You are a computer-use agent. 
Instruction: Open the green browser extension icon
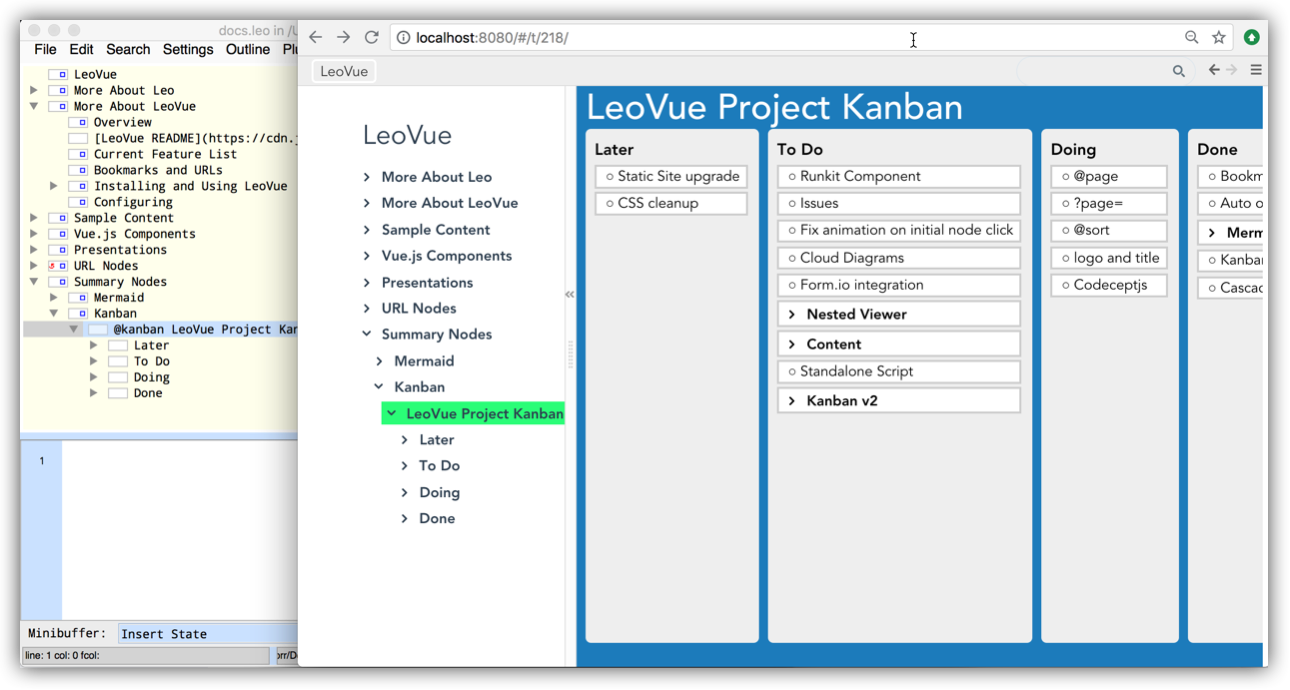(1251, 37)
